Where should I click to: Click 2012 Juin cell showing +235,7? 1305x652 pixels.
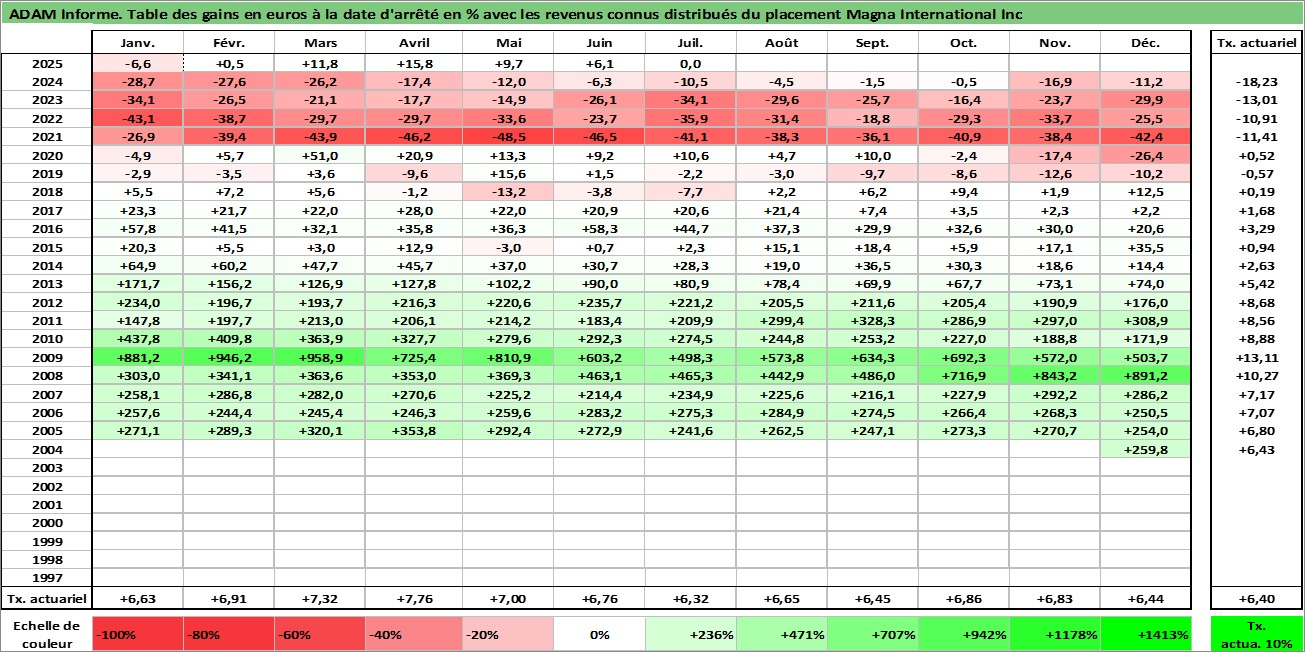click(x=599, y=302)
